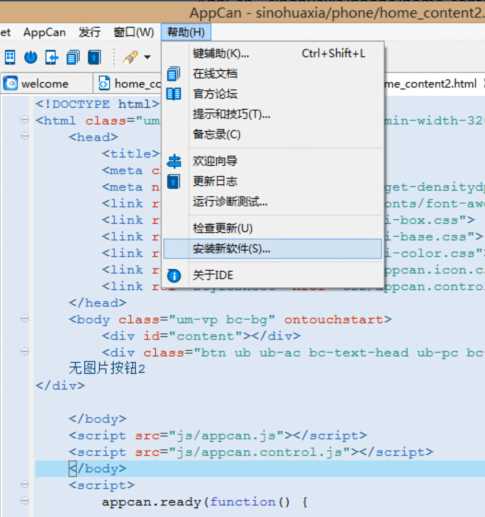Click the script src="js/appcan.js" line
This screenshot has height=517, width=485.
pos(218,435)
